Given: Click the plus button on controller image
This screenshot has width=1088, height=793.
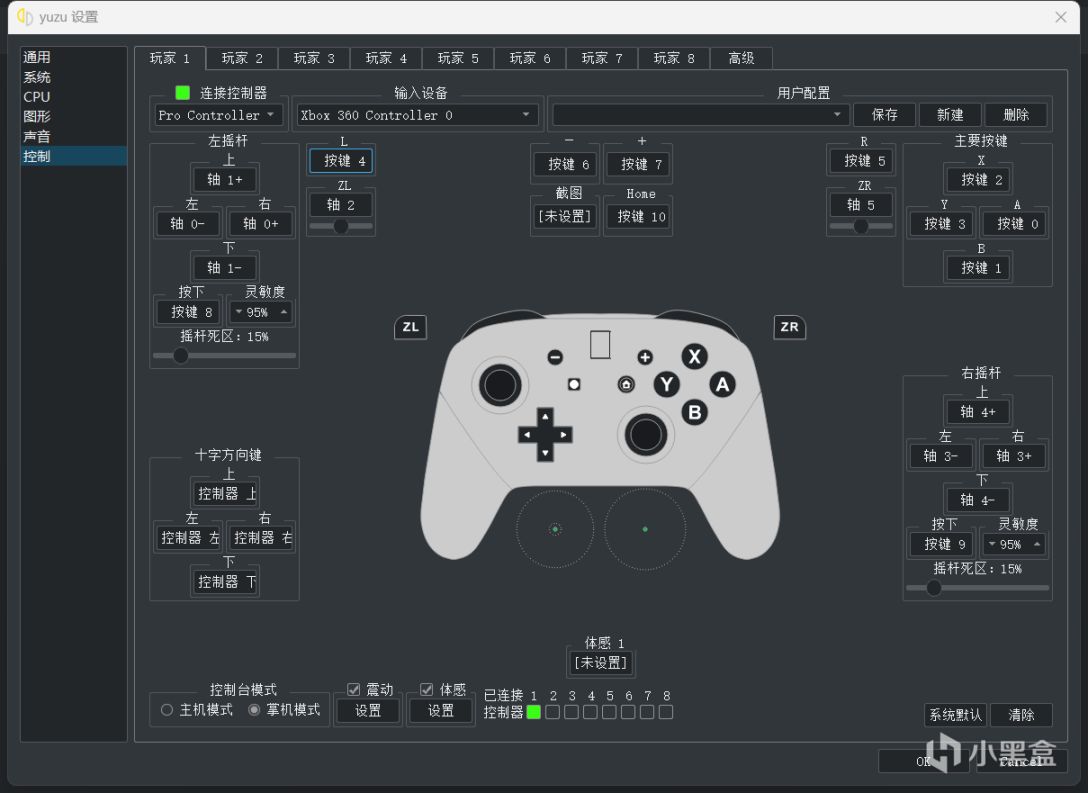Looking at the screenshot, I should click(645, 357).
